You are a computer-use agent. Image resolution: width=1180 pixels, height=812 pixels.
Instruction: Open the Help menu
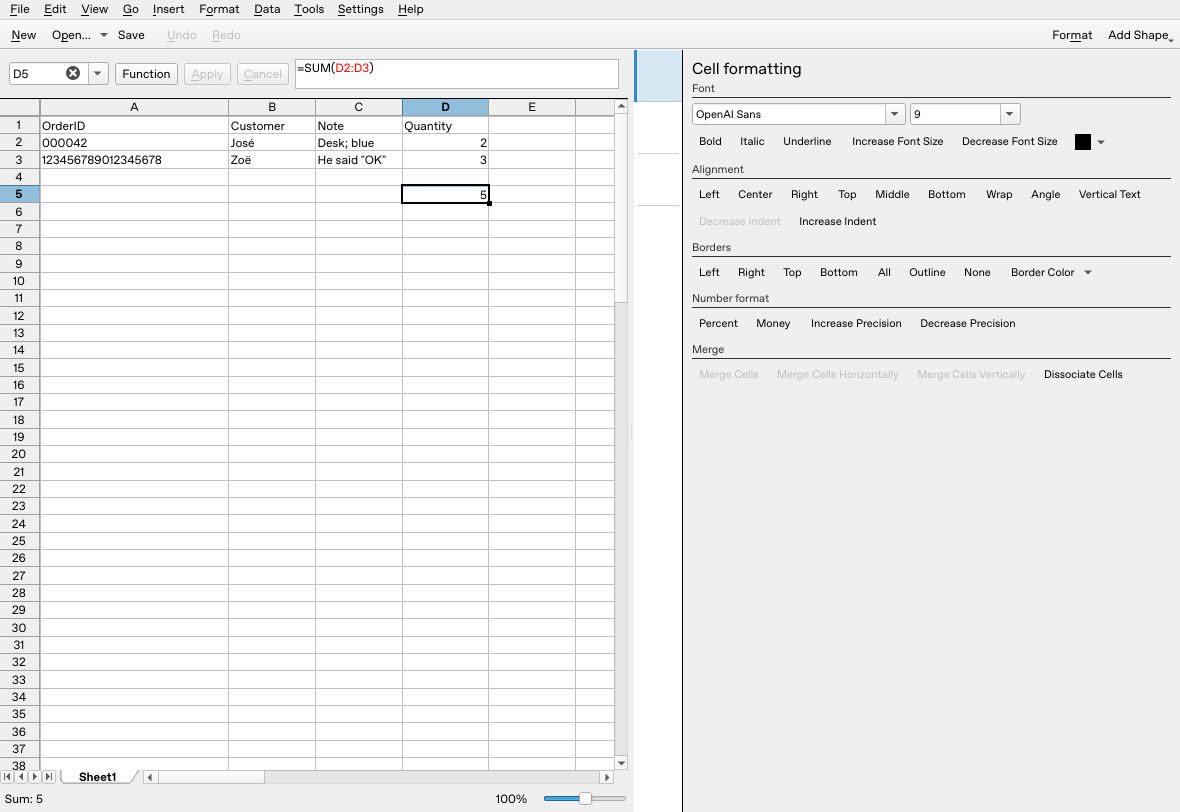[410, 9]
